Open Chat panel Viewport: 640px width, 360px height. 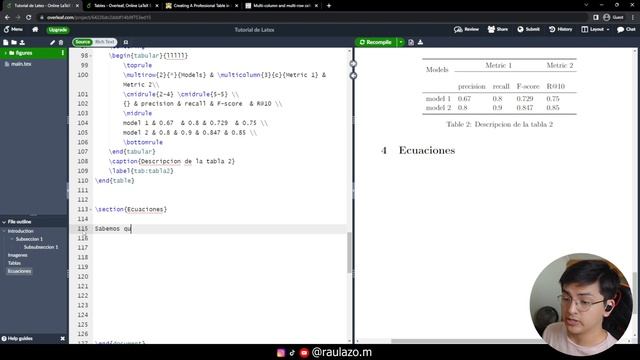[x=626, y=29]
